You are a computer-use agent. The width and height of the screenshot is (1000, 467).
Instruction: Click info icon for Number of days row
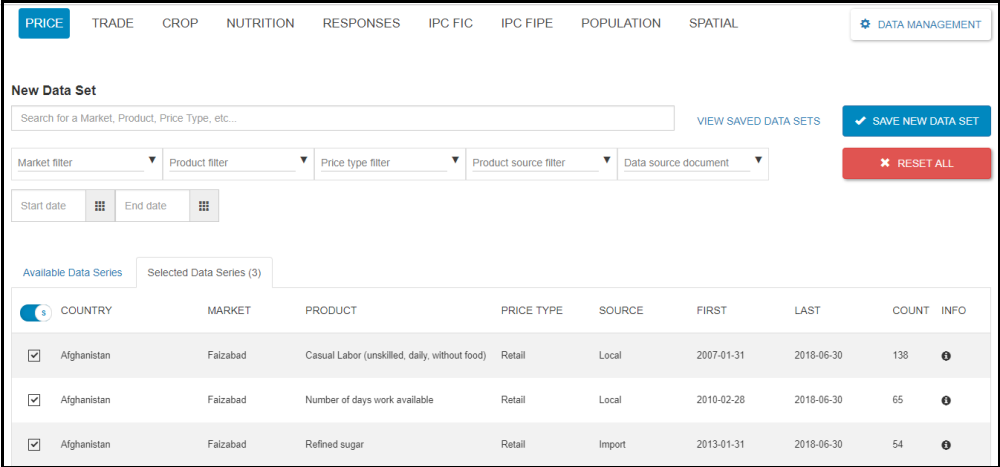(x=946, y=400)
